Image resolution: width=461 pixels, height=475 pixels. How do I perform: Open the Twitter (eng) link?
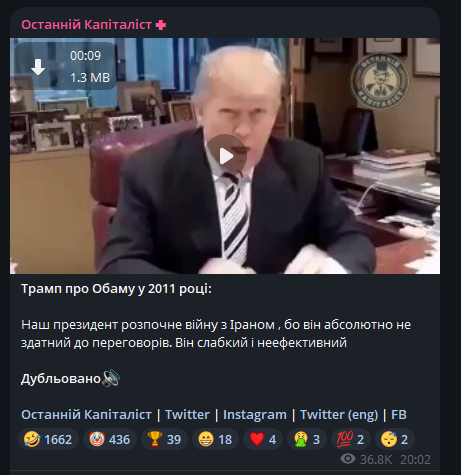point(339,415)
